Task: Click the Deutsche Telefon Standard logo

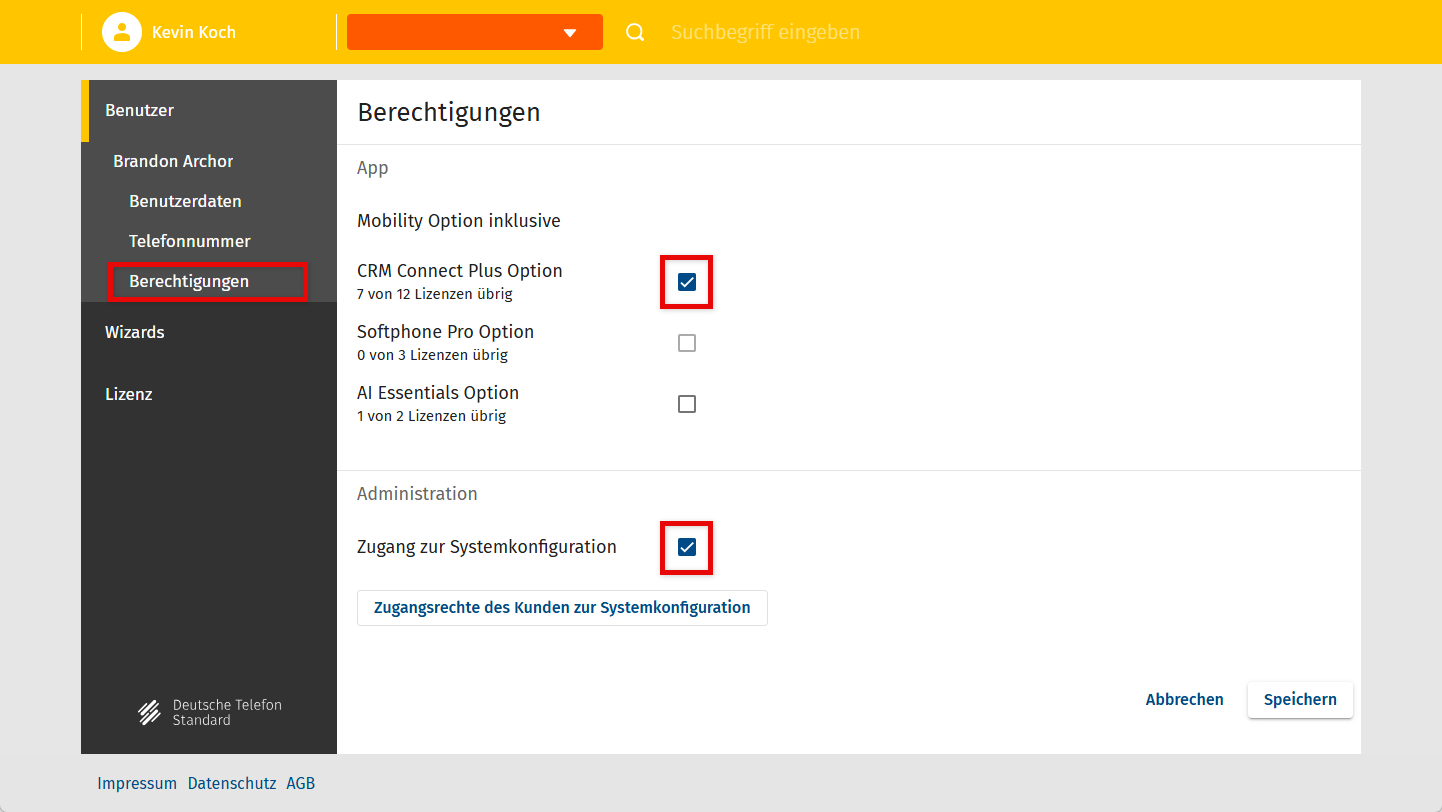Action: click(209, 712)
